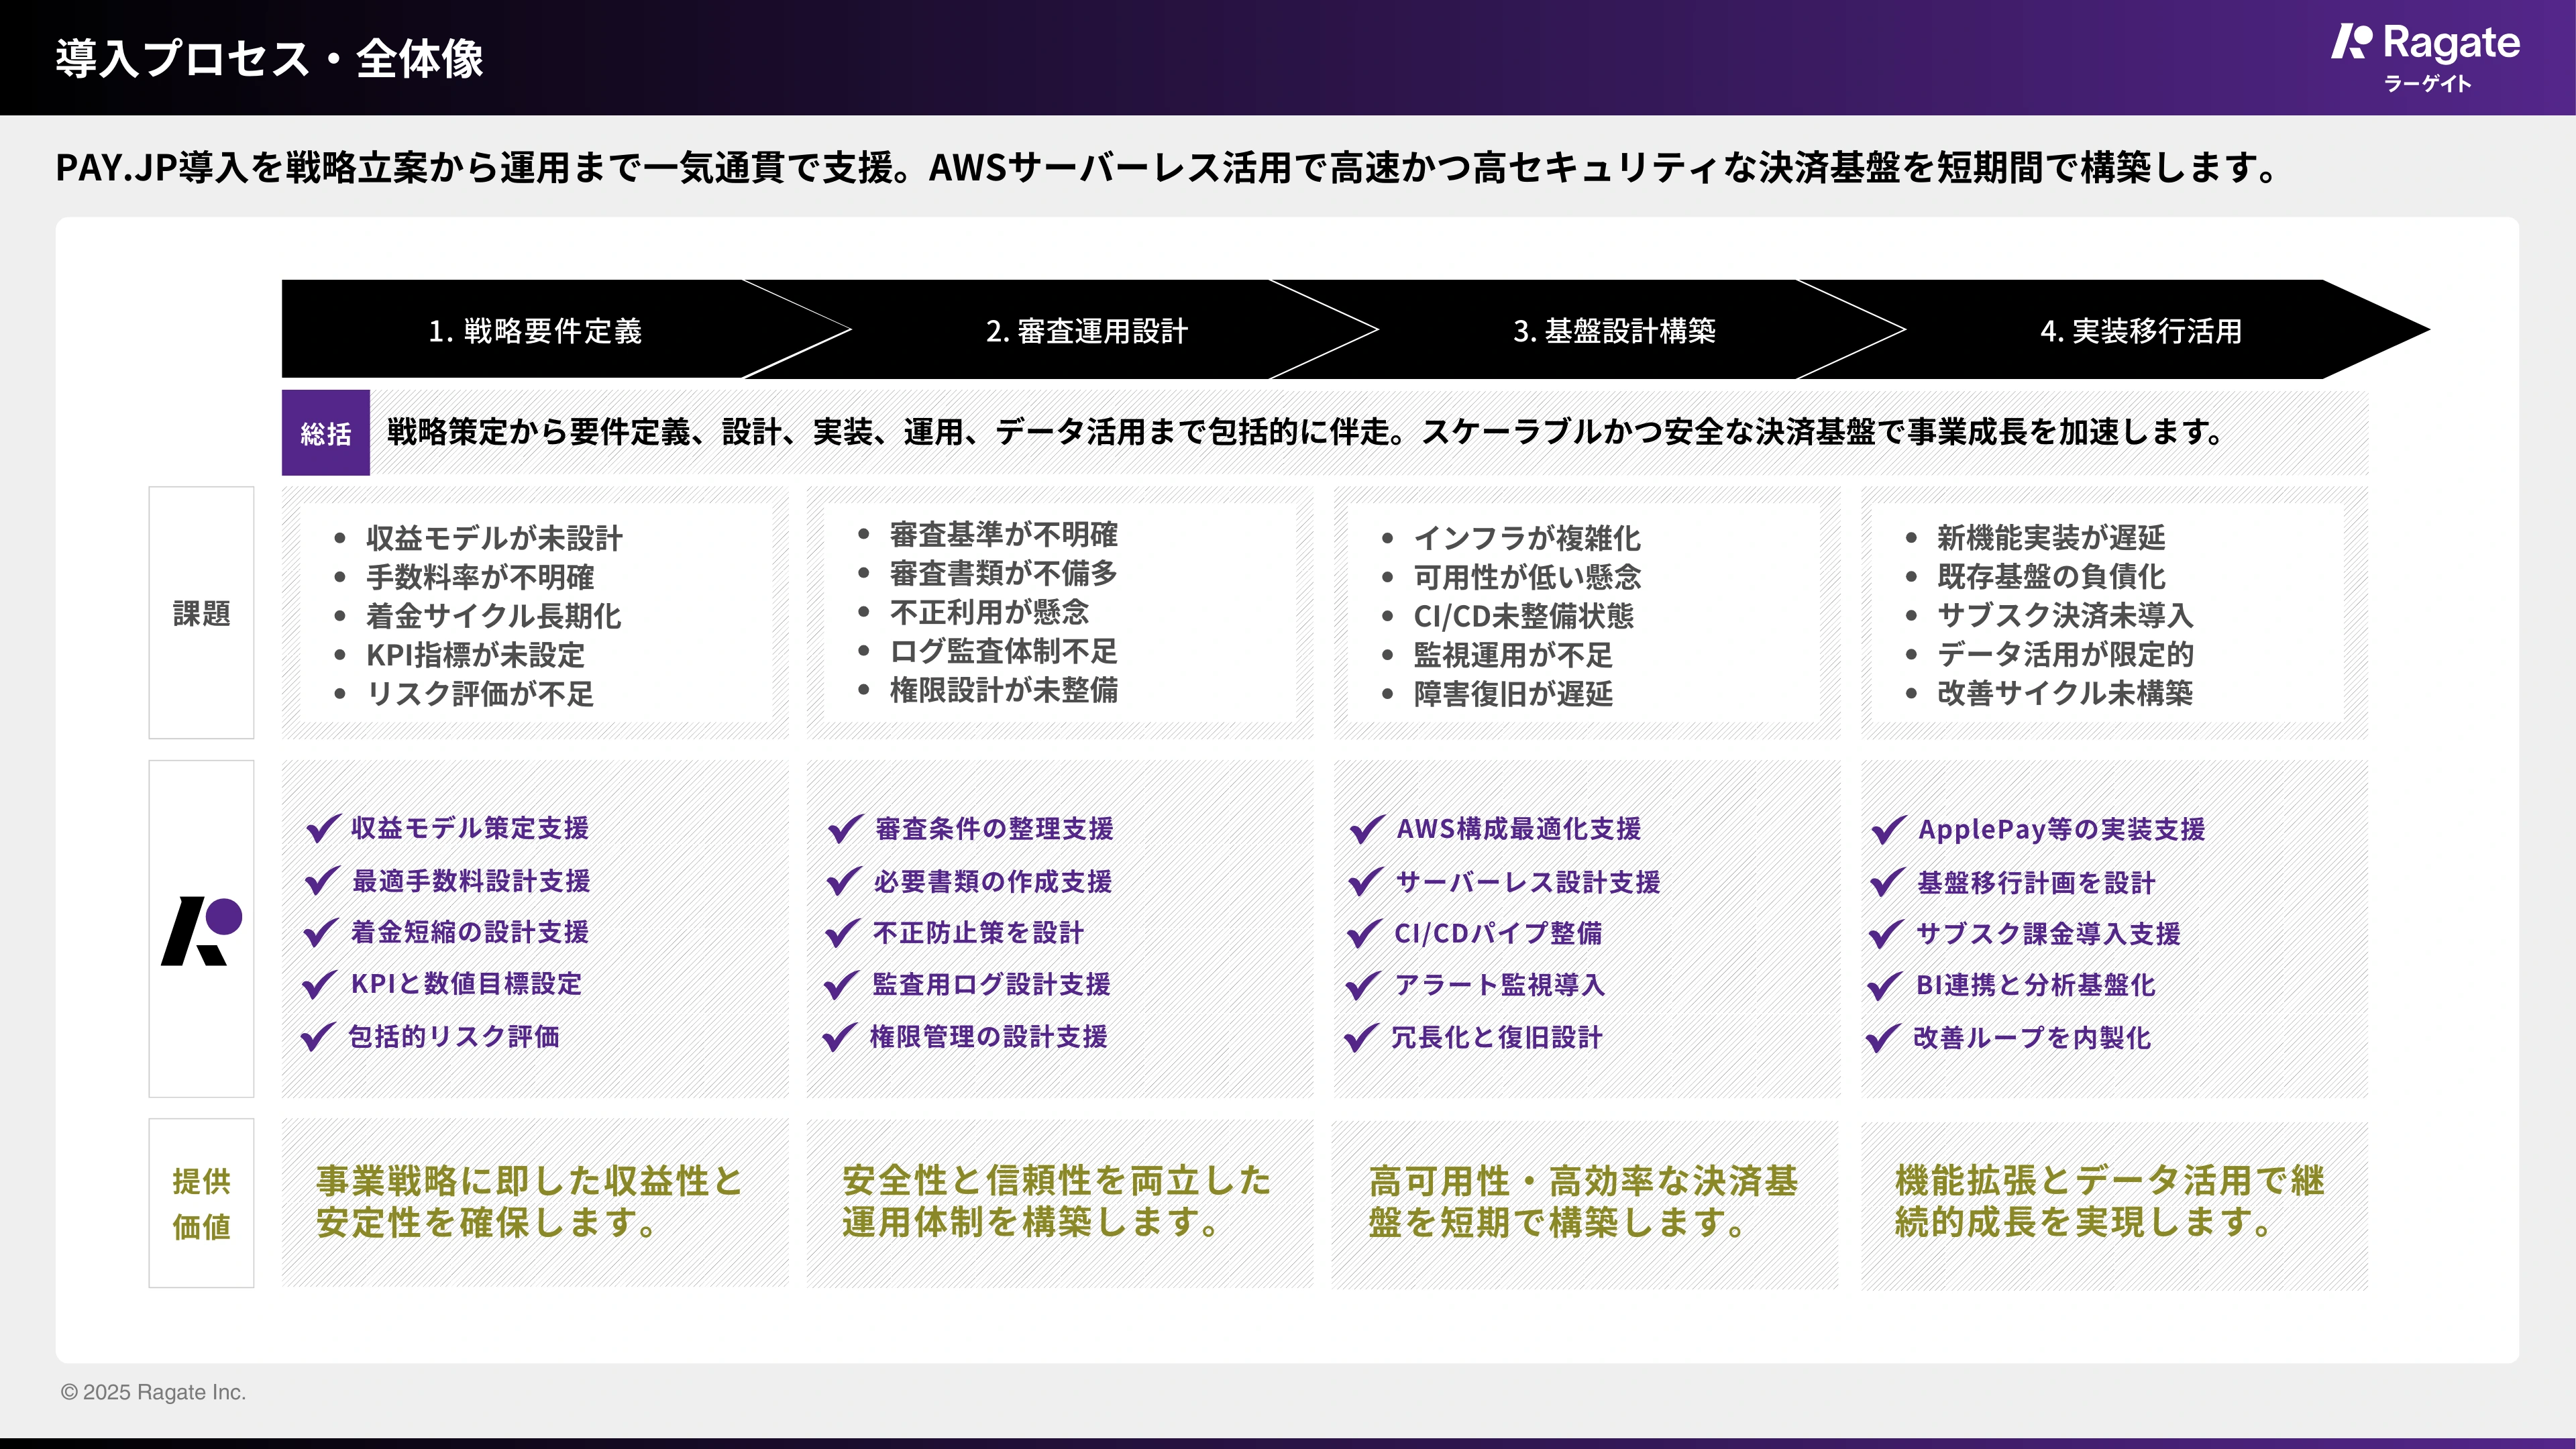Click checkmark beside 不正防止策を設計
Image resolution: width=2576 pixels, height=1449 pixels.
(x=843, y=934)
